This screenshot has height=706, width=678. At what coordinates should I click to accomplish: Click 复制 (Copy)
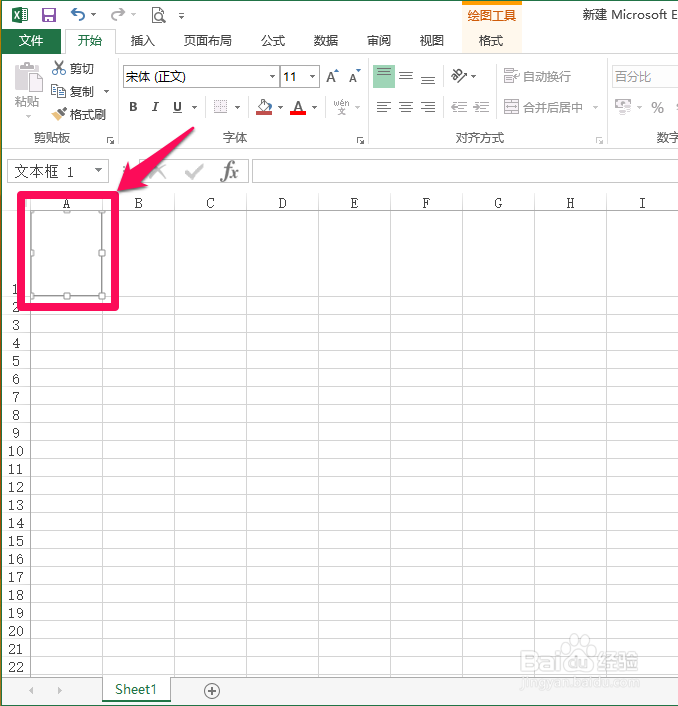73,91
